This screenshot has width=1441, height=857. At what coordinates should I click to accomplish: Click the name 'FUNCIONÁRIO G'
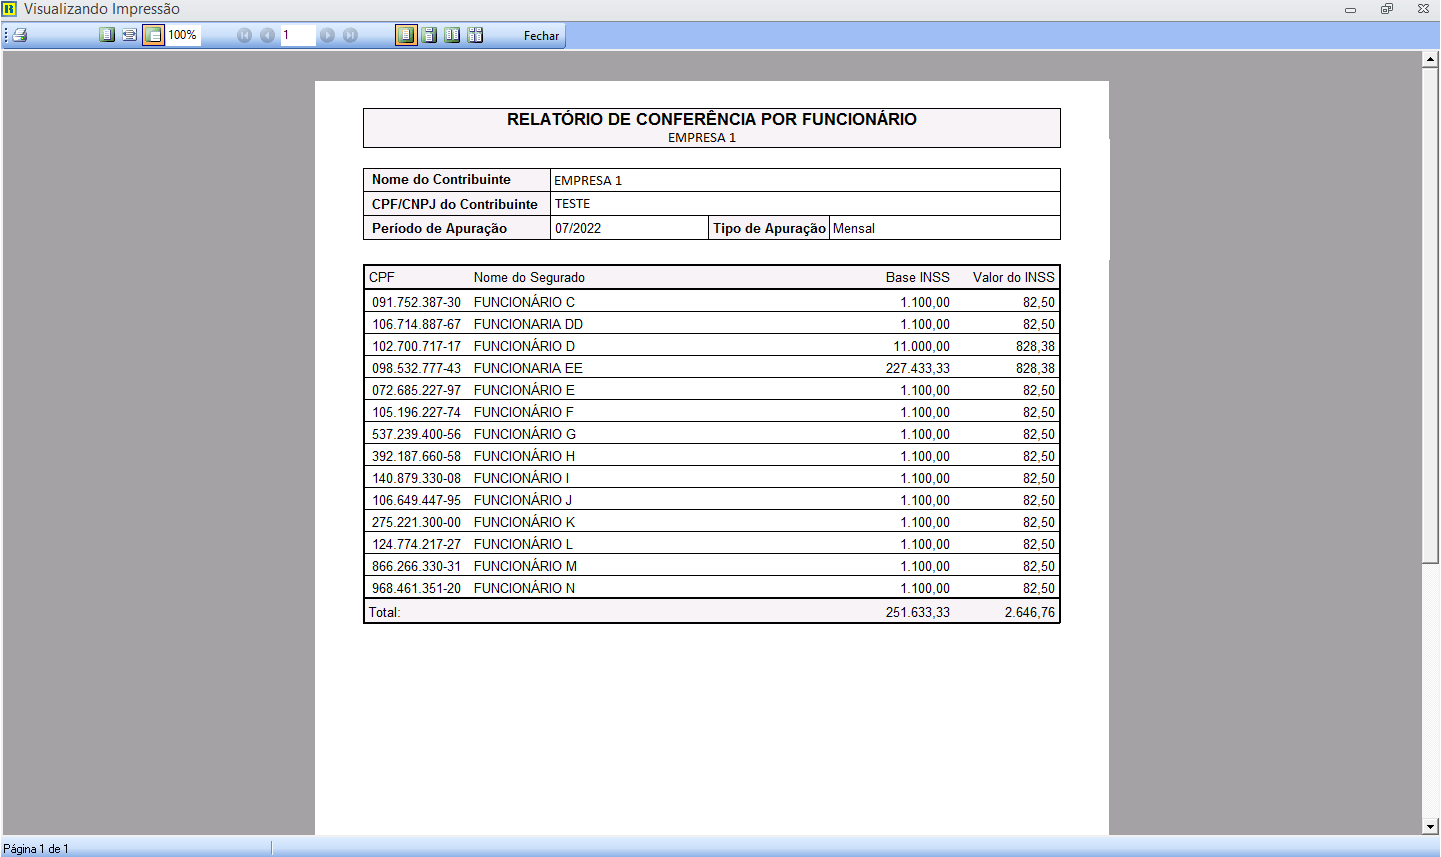pyautogui.click(x=525, y=434)
